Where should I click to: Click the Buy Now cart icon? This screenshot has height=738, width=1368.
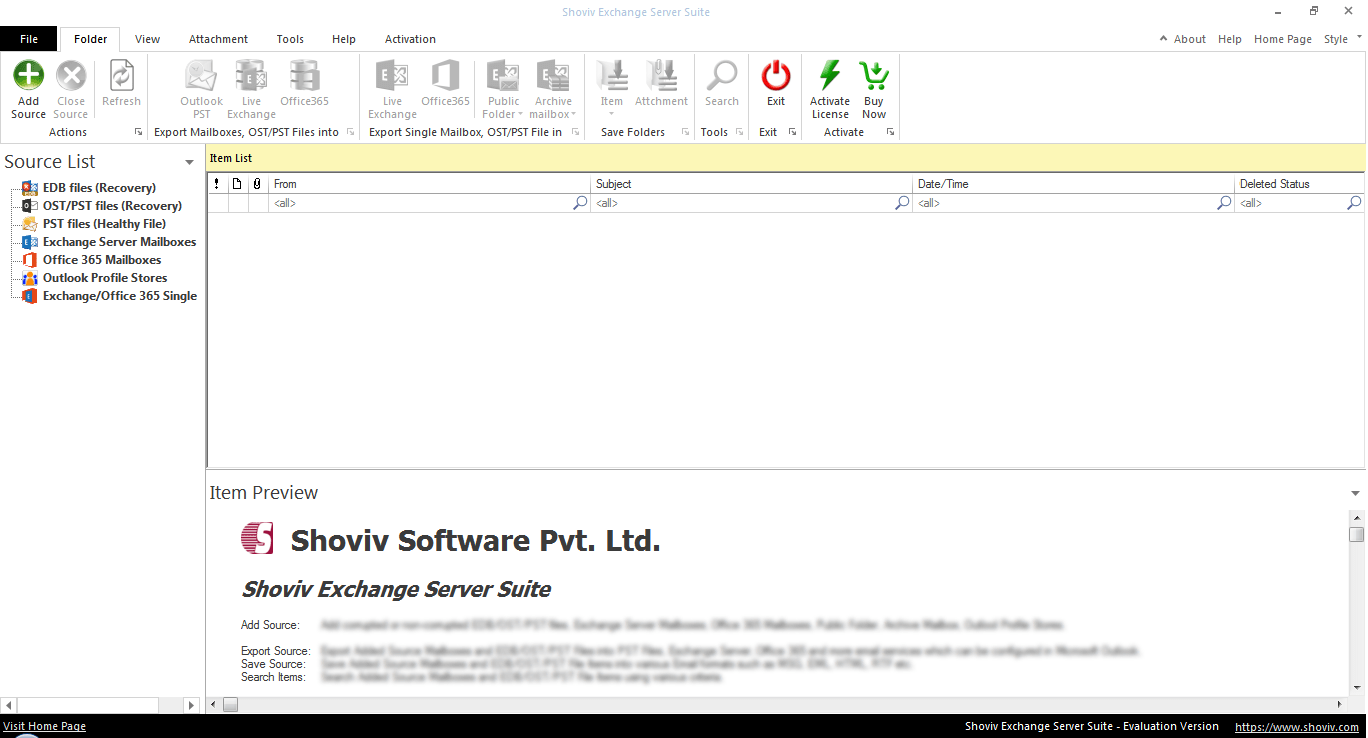point(874,77)
